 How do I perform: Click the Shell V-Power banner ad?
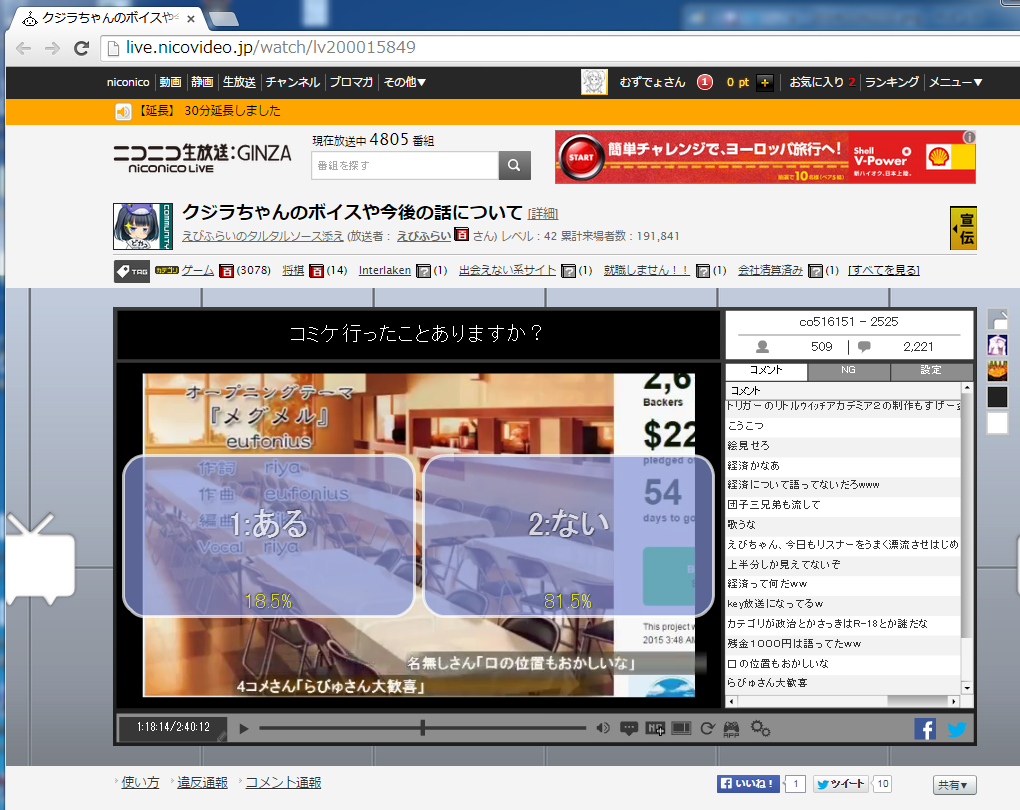pyautogui.click(x=765, y=157)
